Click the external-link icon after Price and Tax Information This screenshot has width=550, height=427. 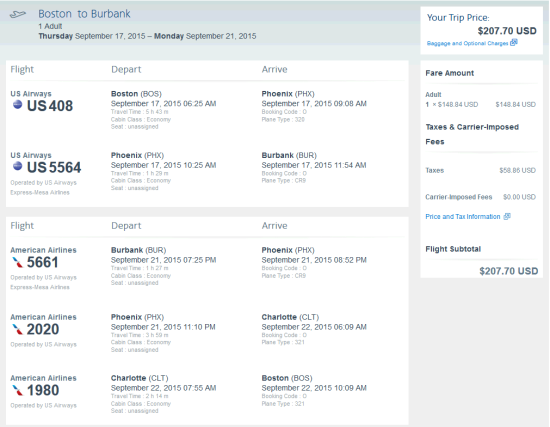pos(507,216)
